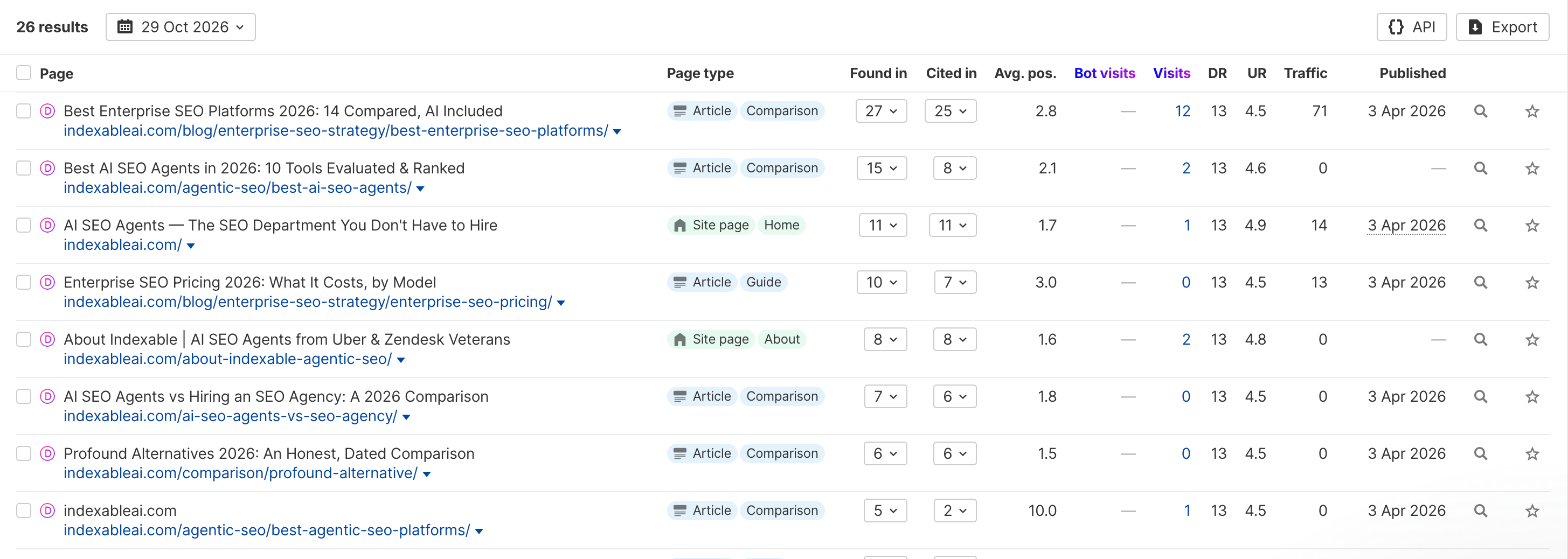
Task: Toggle the select-all checkbox in Page header
Action: coord(24,73)
